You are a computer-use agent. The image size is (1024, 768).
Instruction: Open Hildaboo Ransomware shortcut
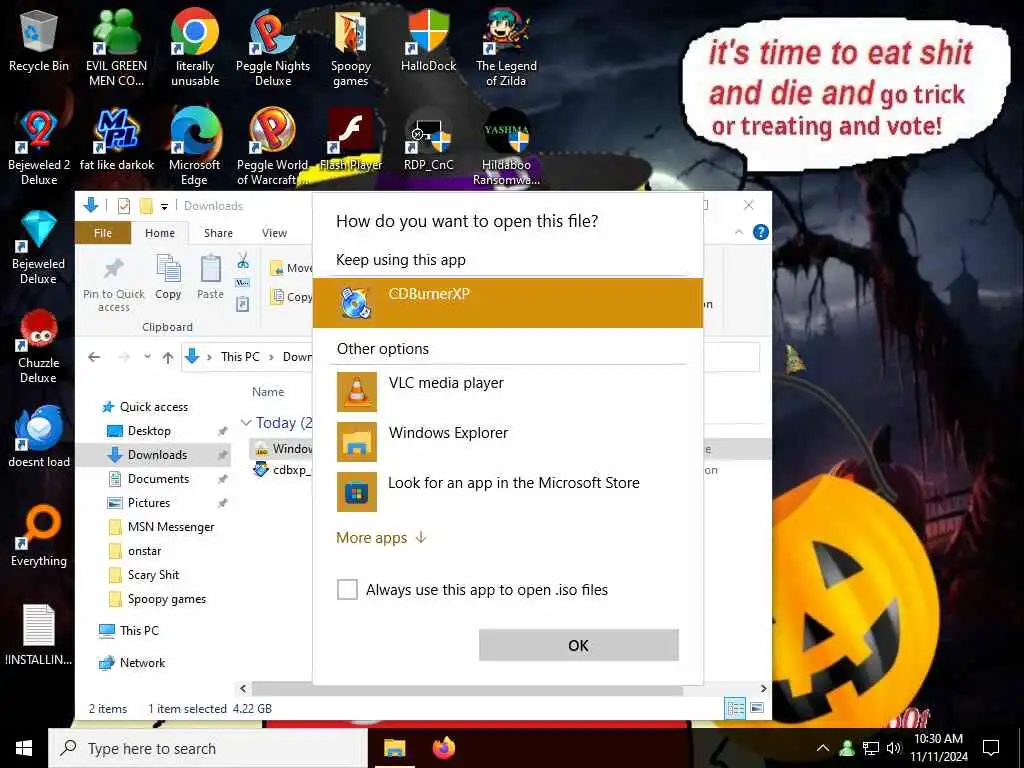click(506, 147)
